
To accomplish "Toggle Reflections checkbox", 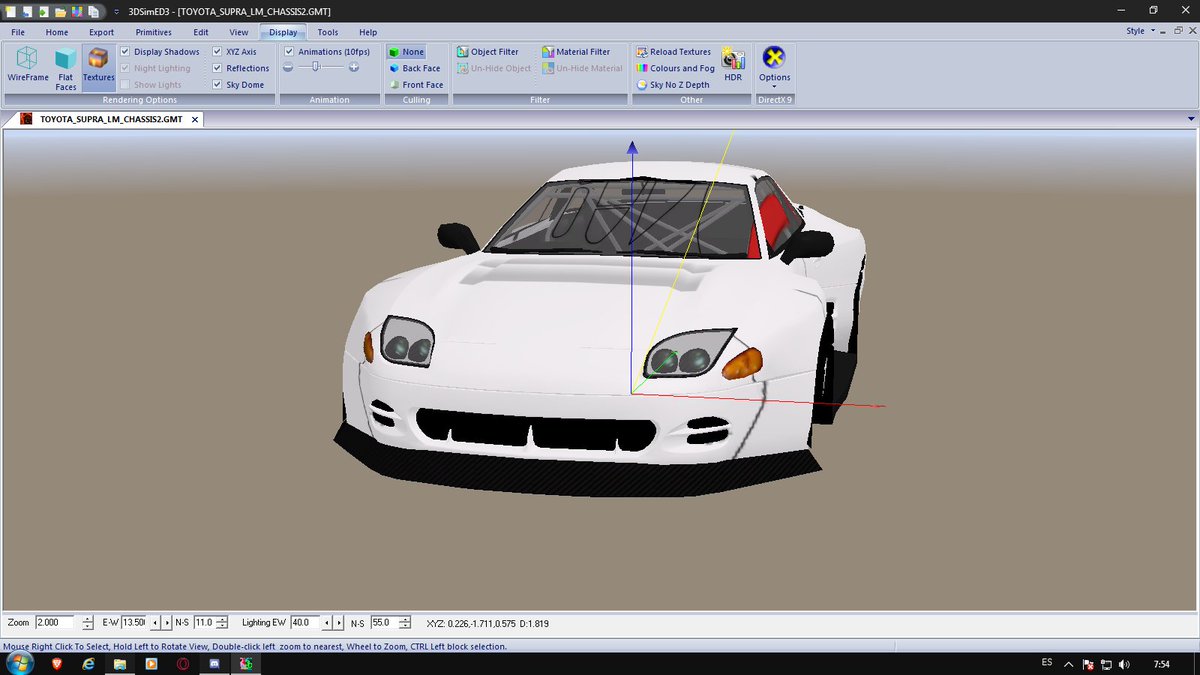I will click(217, 69).
